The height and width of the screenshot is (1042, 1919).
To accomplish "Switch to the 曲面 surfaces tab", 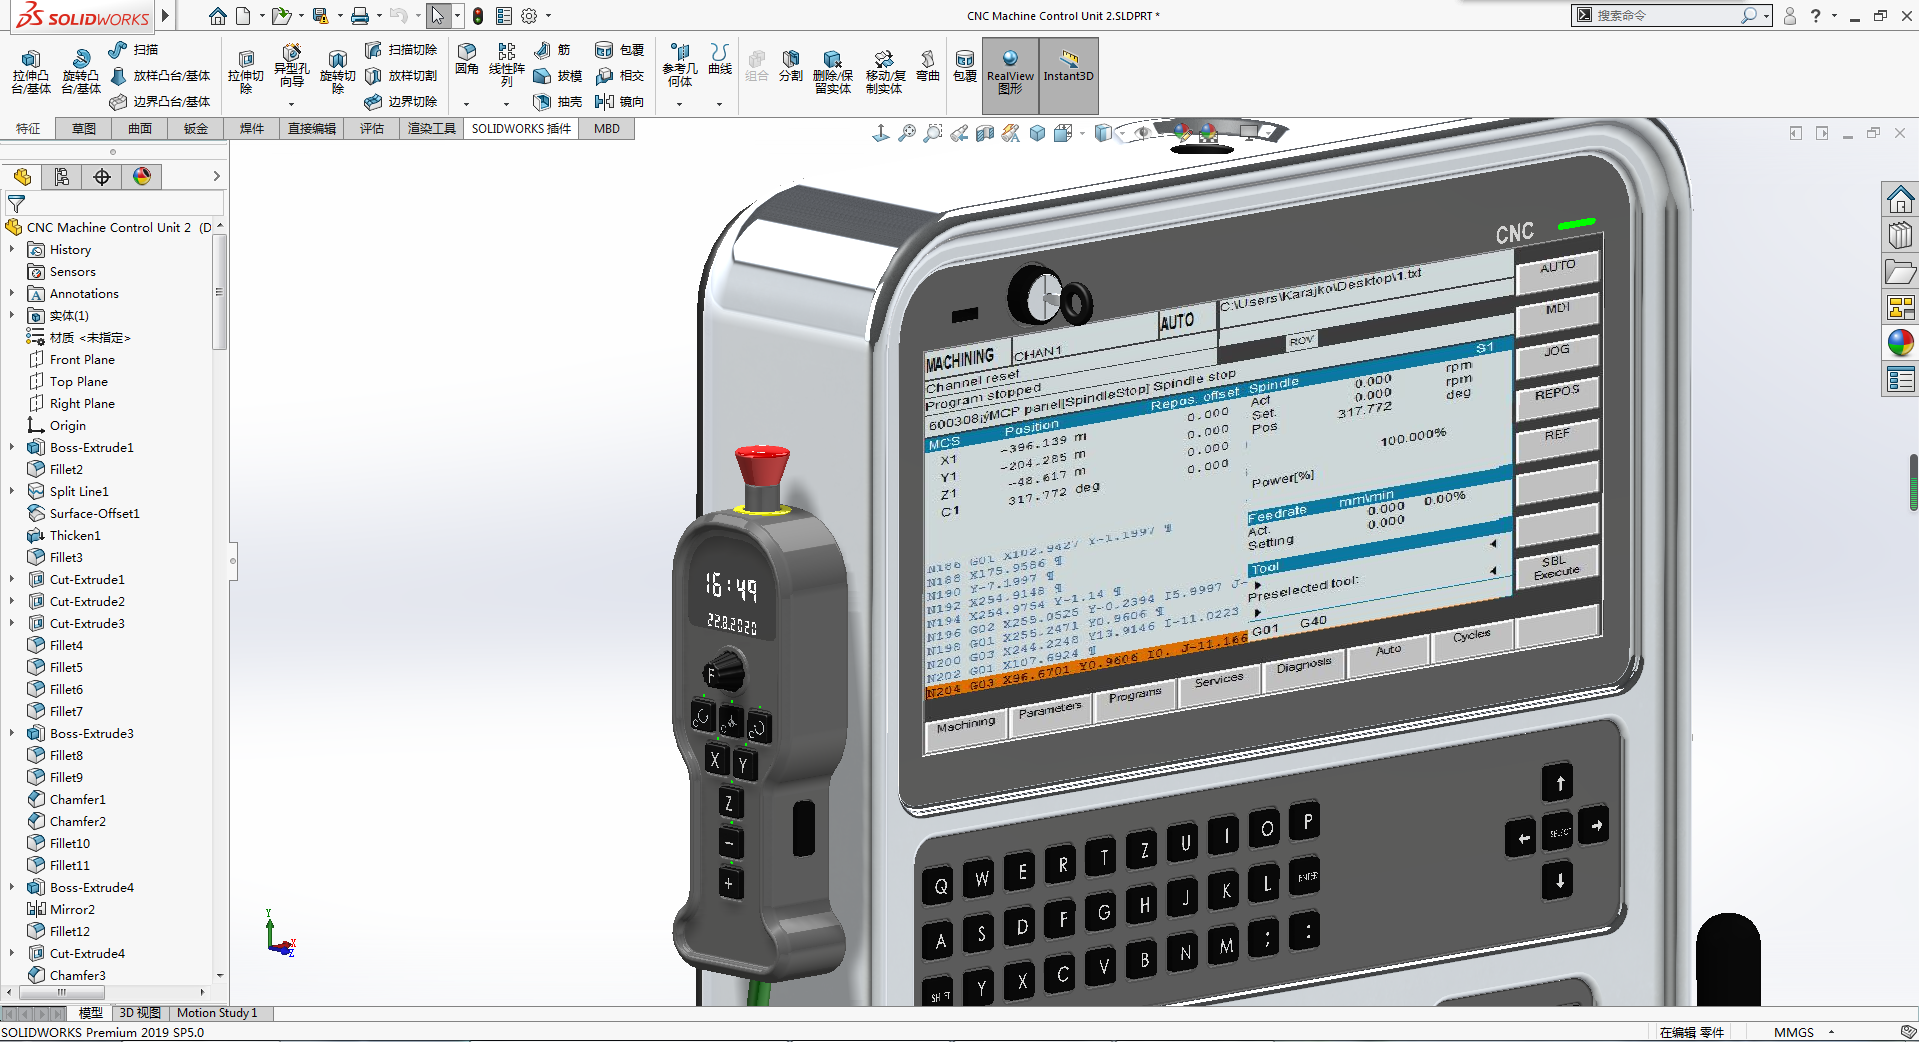I will pyautogui.click(x=140, y=128).
